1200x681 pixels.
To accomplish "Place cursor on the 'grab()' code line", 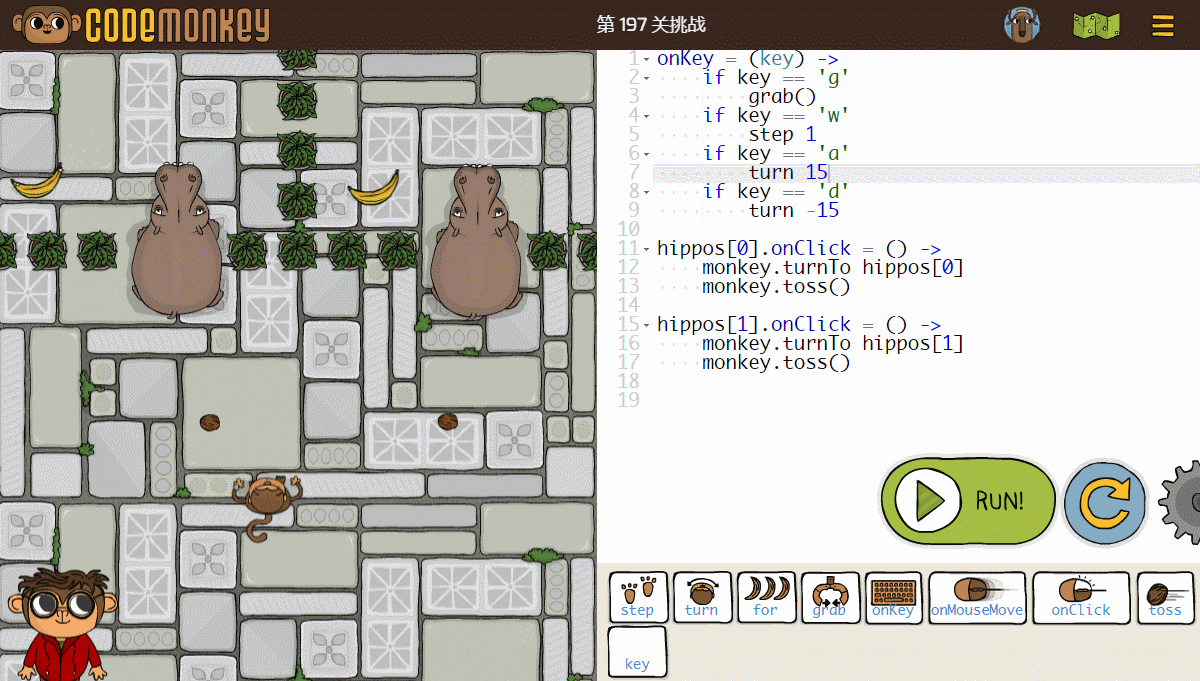I will [783, 96].
